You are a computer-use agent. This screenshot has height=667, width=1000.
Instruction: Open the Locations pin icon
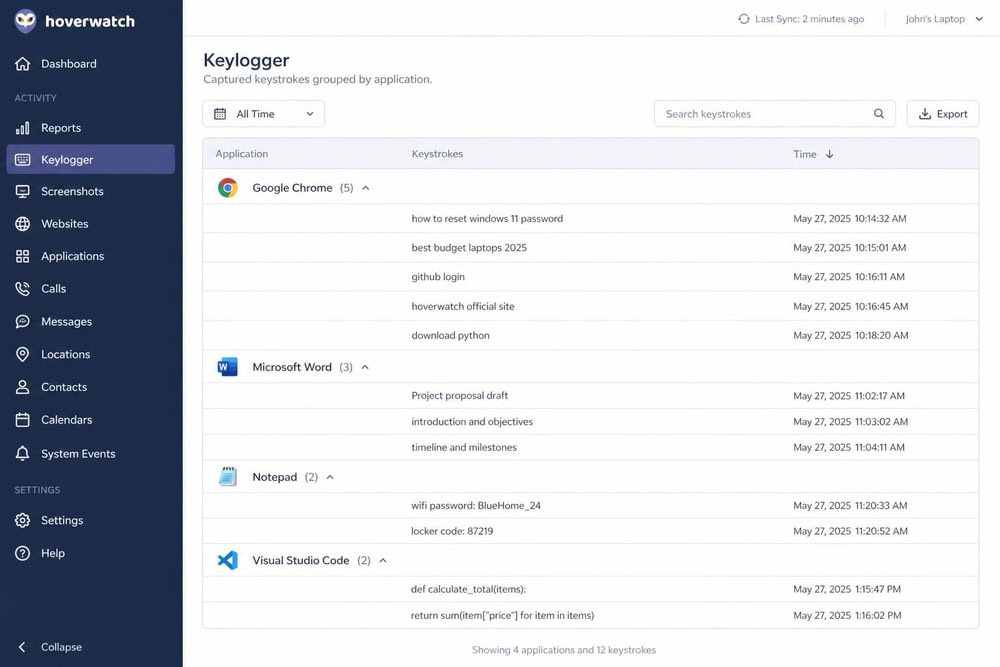22,355
